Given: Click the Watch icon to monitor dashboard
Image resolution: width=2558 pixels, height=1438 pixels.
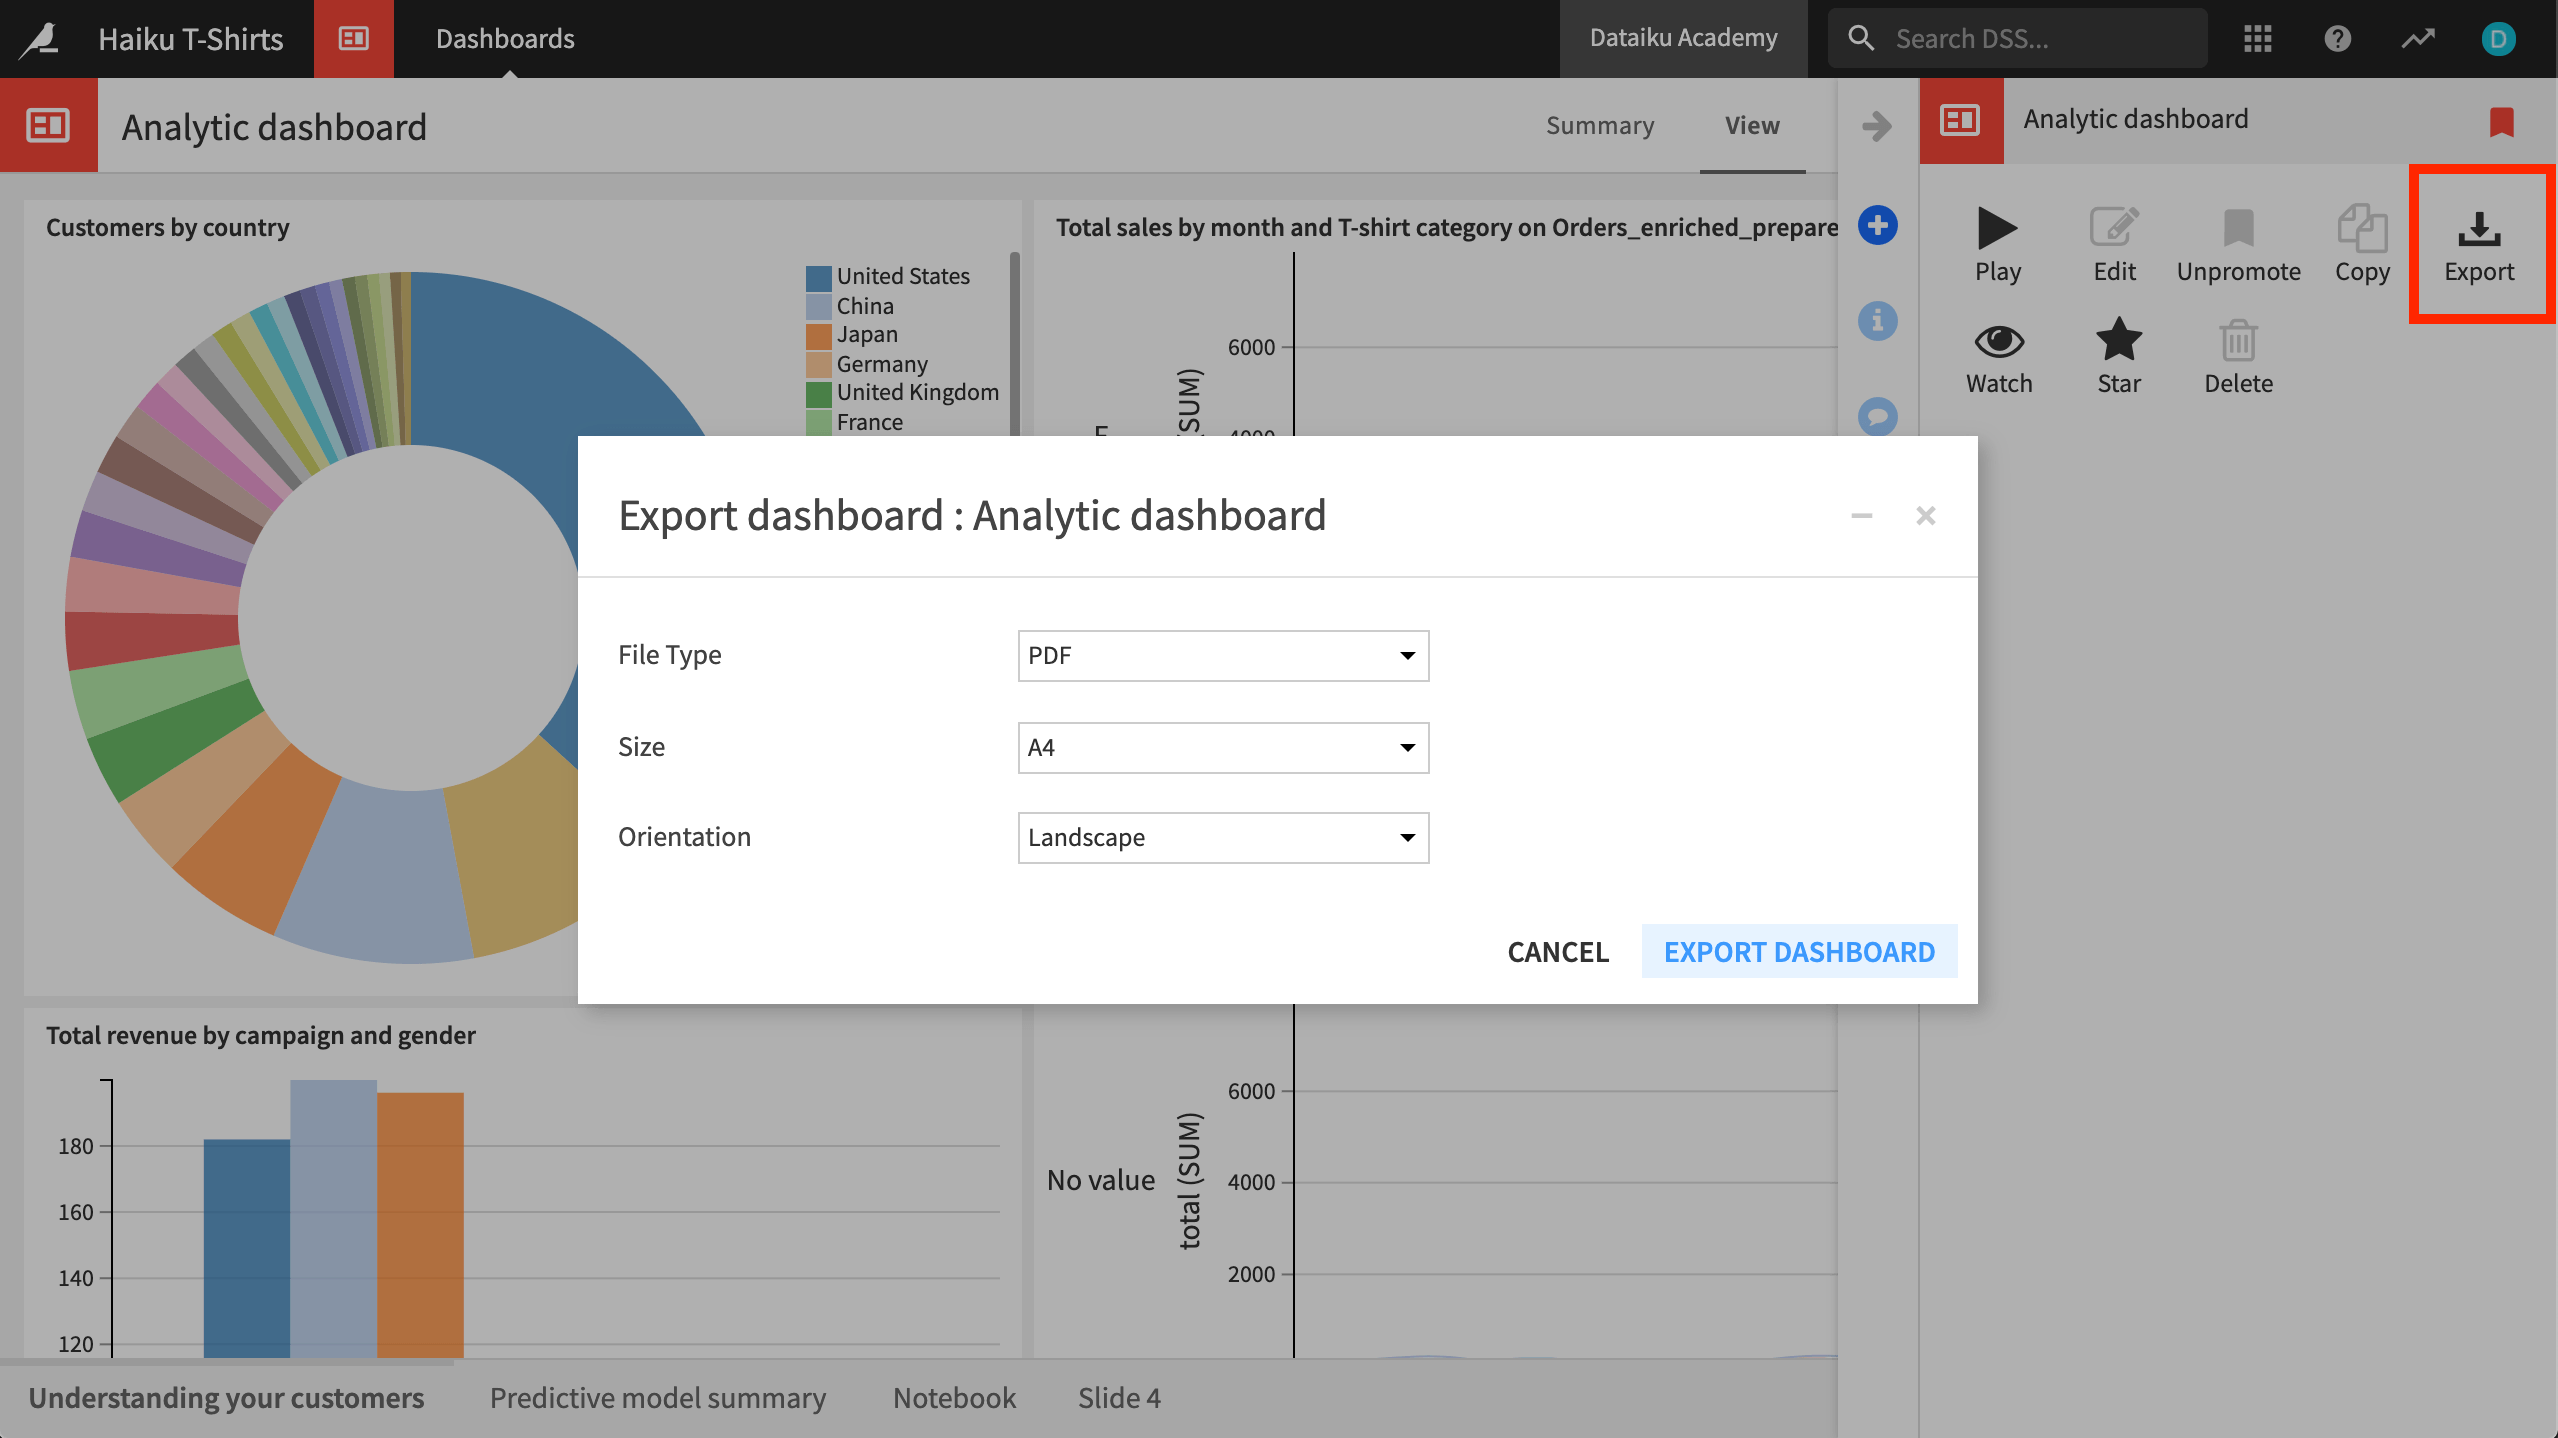Looking at the screenshot, I should (x=1998, y=358).
